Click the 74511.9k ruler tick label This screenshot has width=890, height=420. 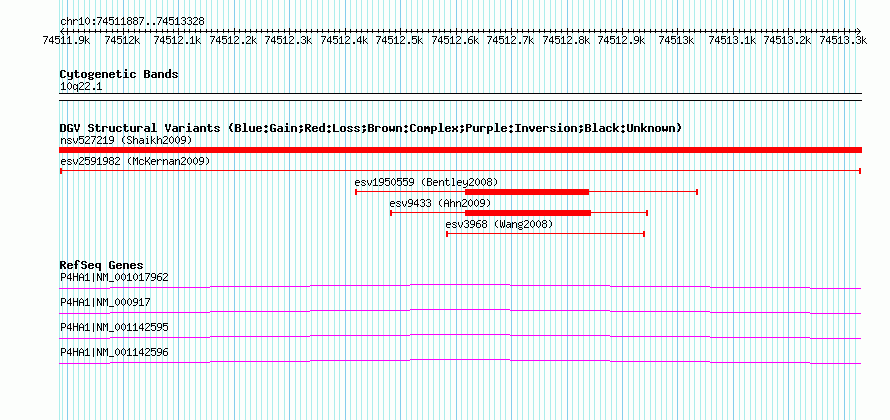(68, 40)
